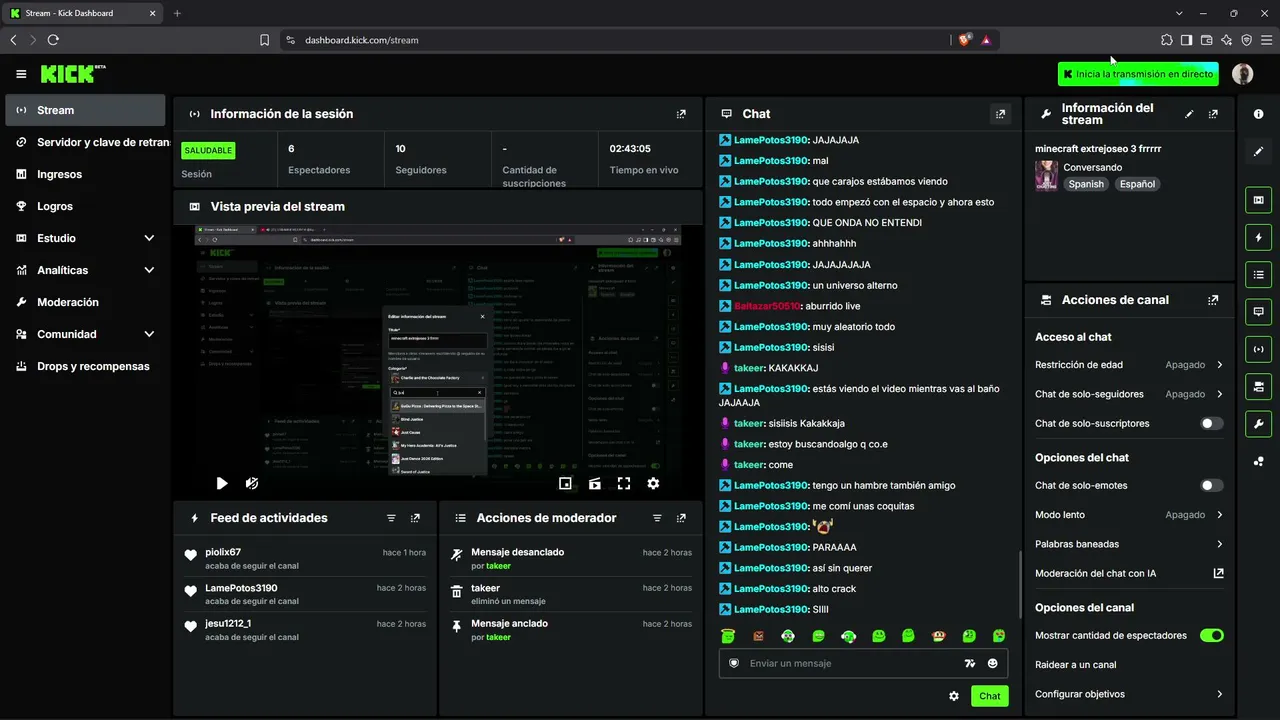Open Drops y recompensas in the sidebar
This screenshot has width=1280, height=720.
click(85, 366)
